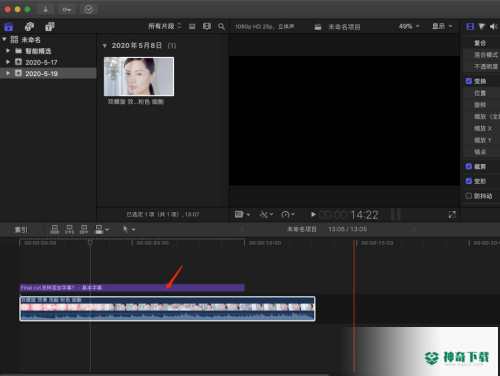Expand the 2020-5-19 event
This screenshot has height=376, width=500.
(x=8, y=73)
